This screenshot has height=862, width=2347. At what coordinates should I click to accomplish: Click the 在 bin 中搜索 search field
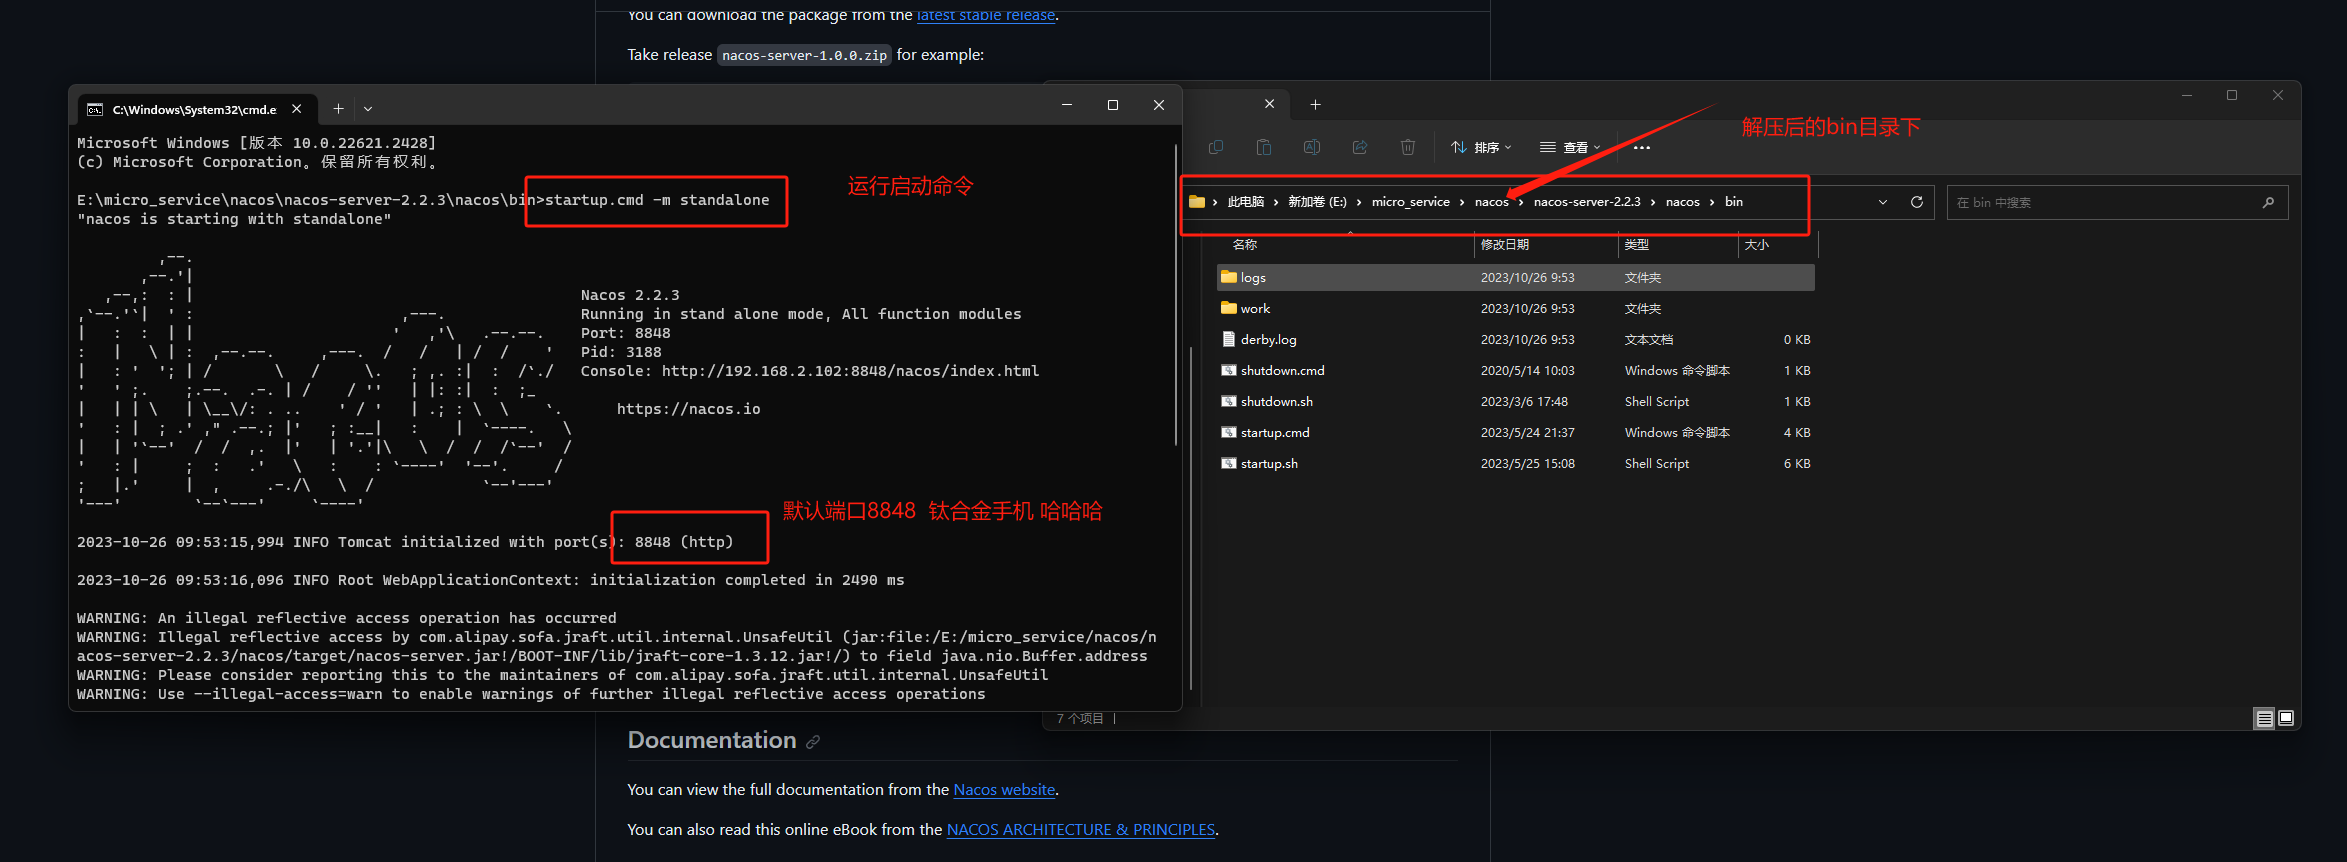[x=2117, y=202]
